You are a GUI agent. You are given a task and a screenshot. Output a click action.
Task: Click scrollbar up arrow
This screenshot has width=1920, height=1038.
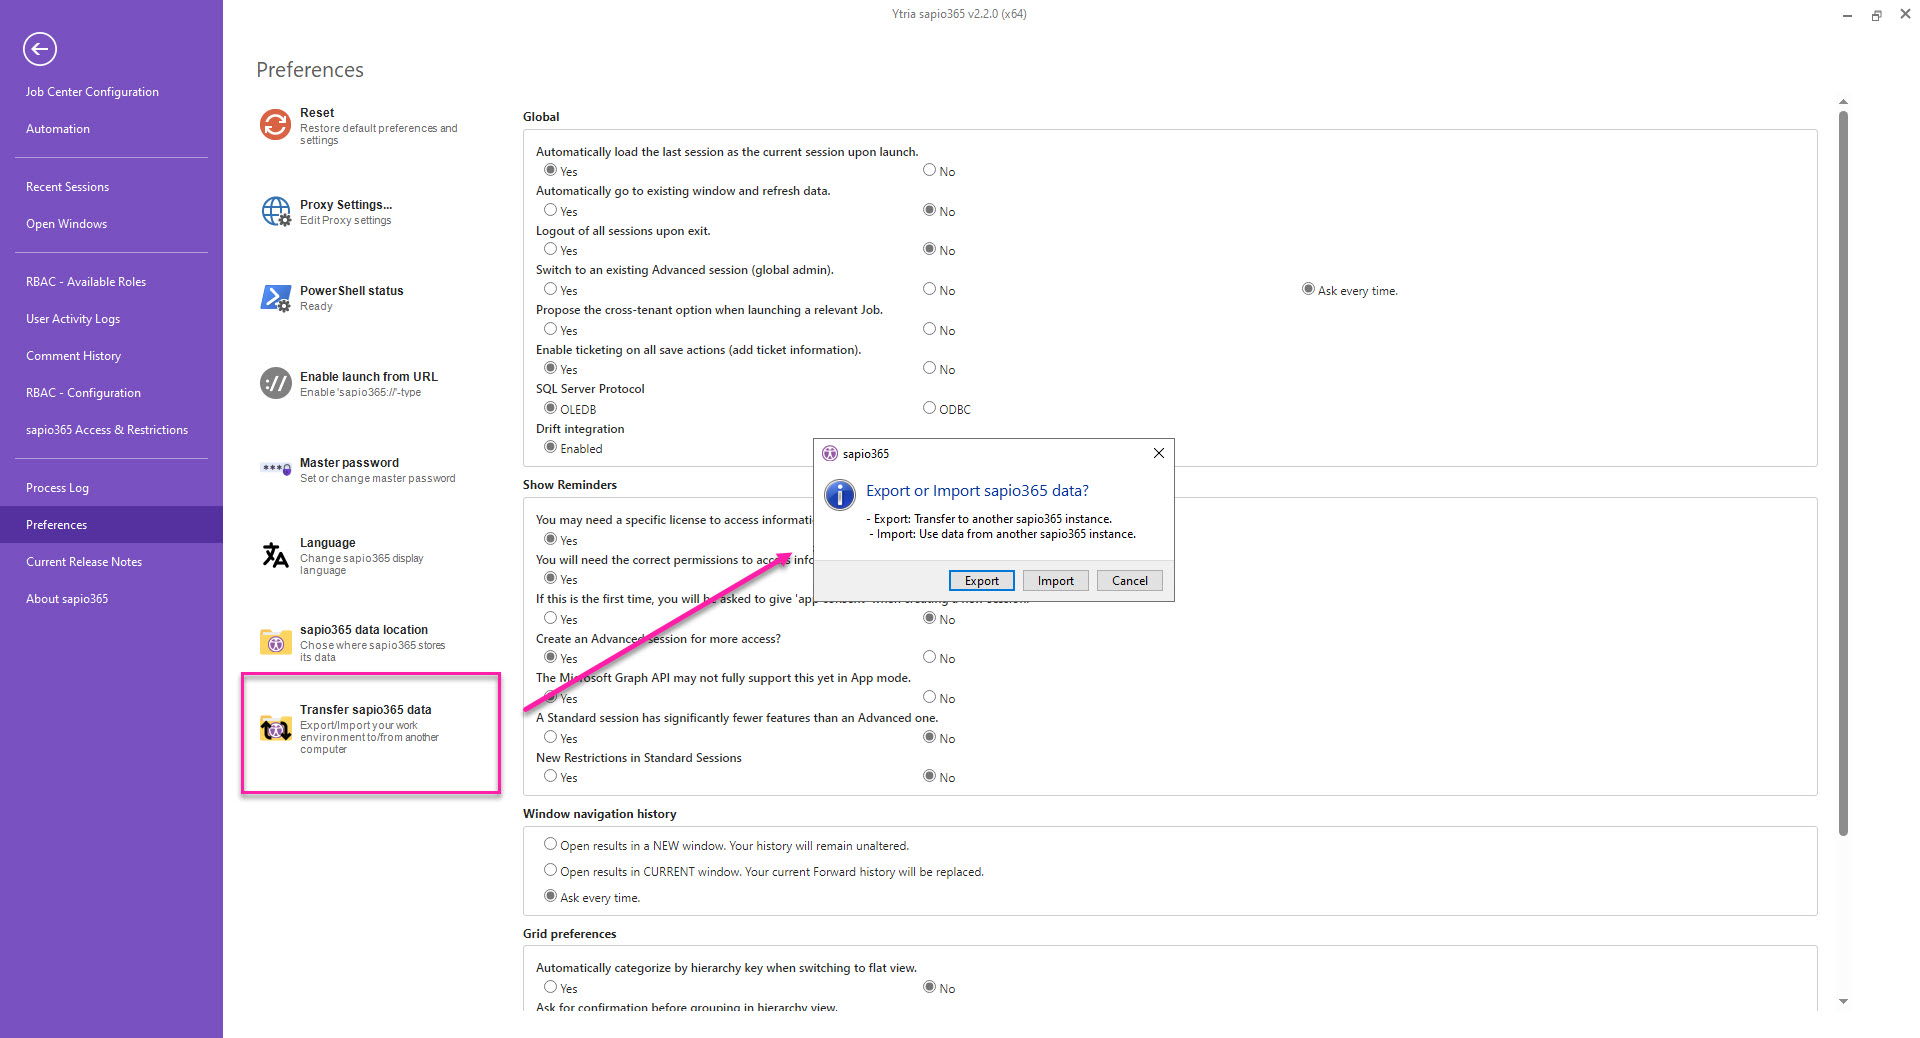coord(1843,101)
